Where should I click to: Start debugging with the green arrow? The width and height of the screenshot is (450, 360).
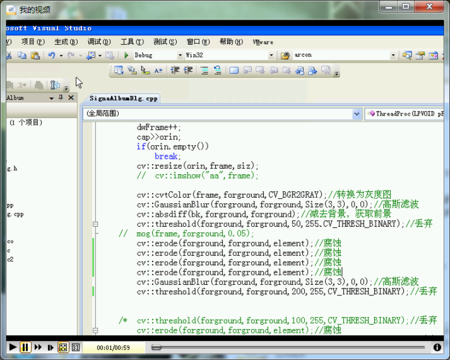126,55
